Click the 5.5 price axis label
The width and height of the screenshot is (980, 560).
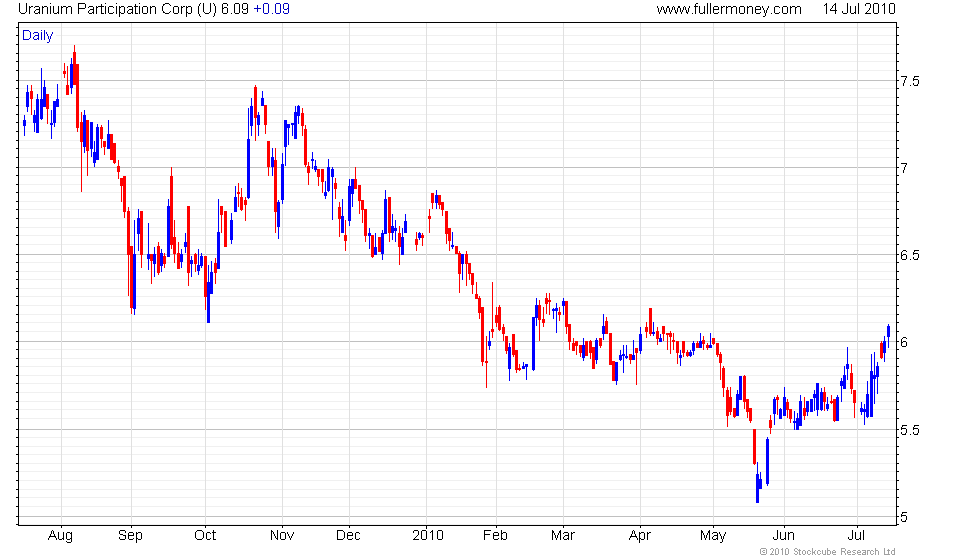point(909,430)
